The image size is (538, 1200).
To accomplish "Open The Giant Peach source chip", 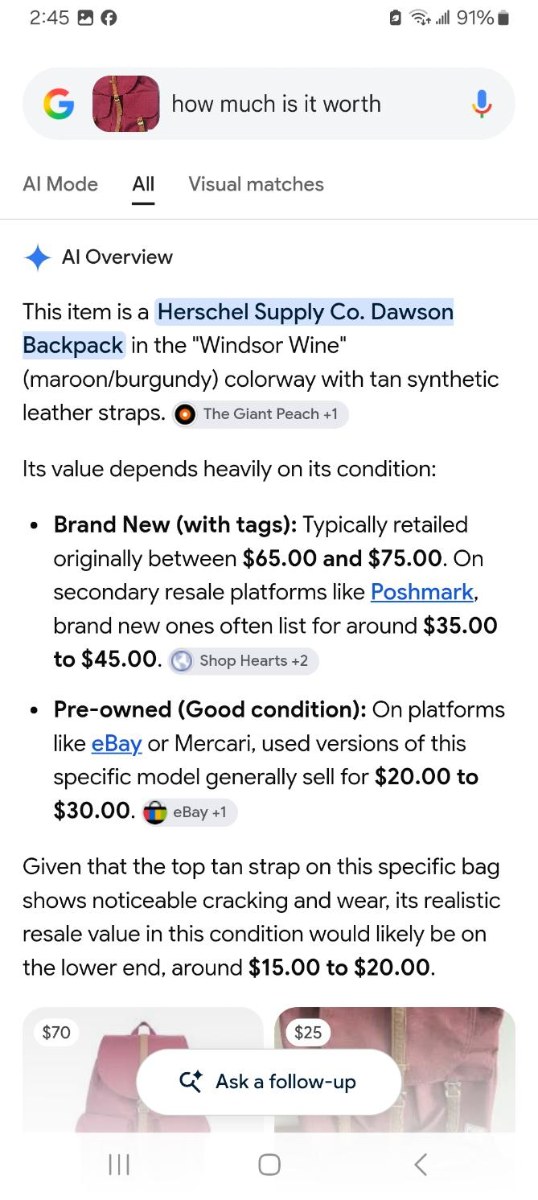I will (260, 414).
